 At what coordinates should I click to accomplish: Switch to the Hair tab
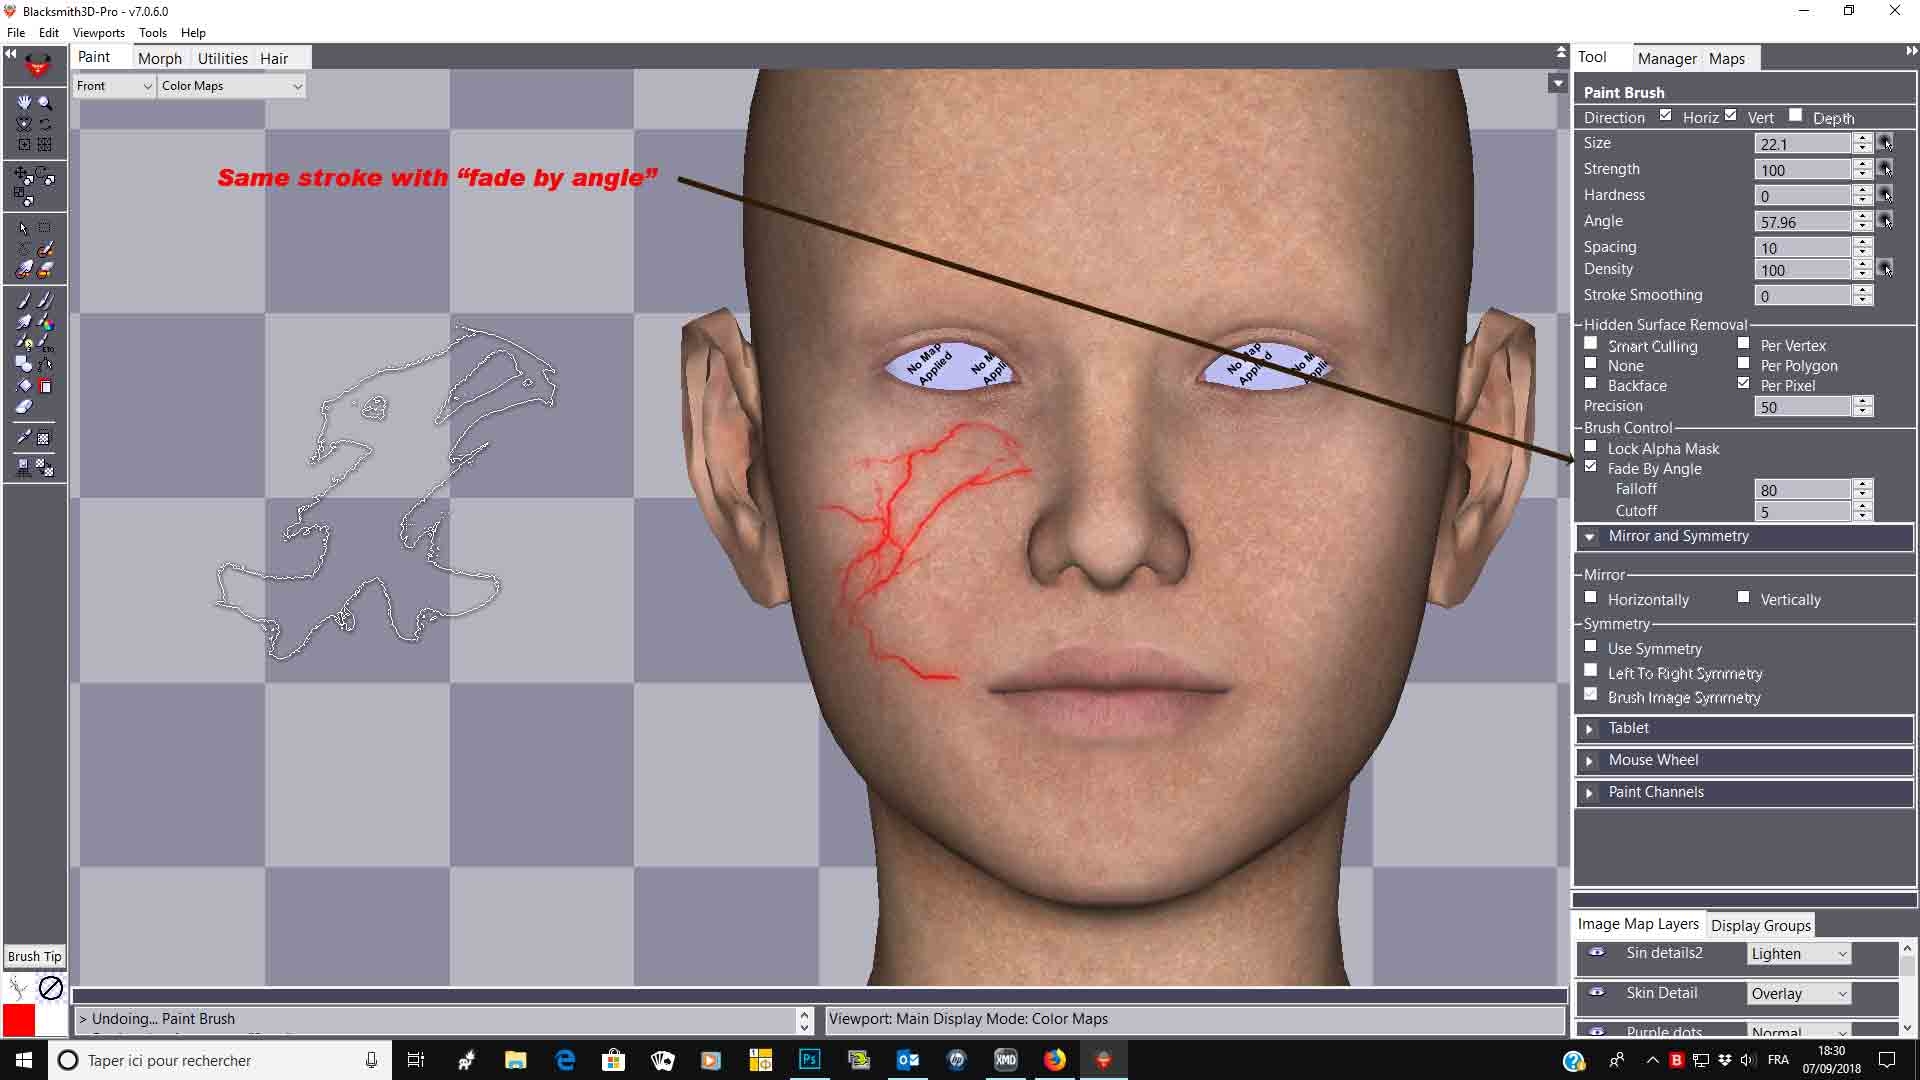click(274, 58)
